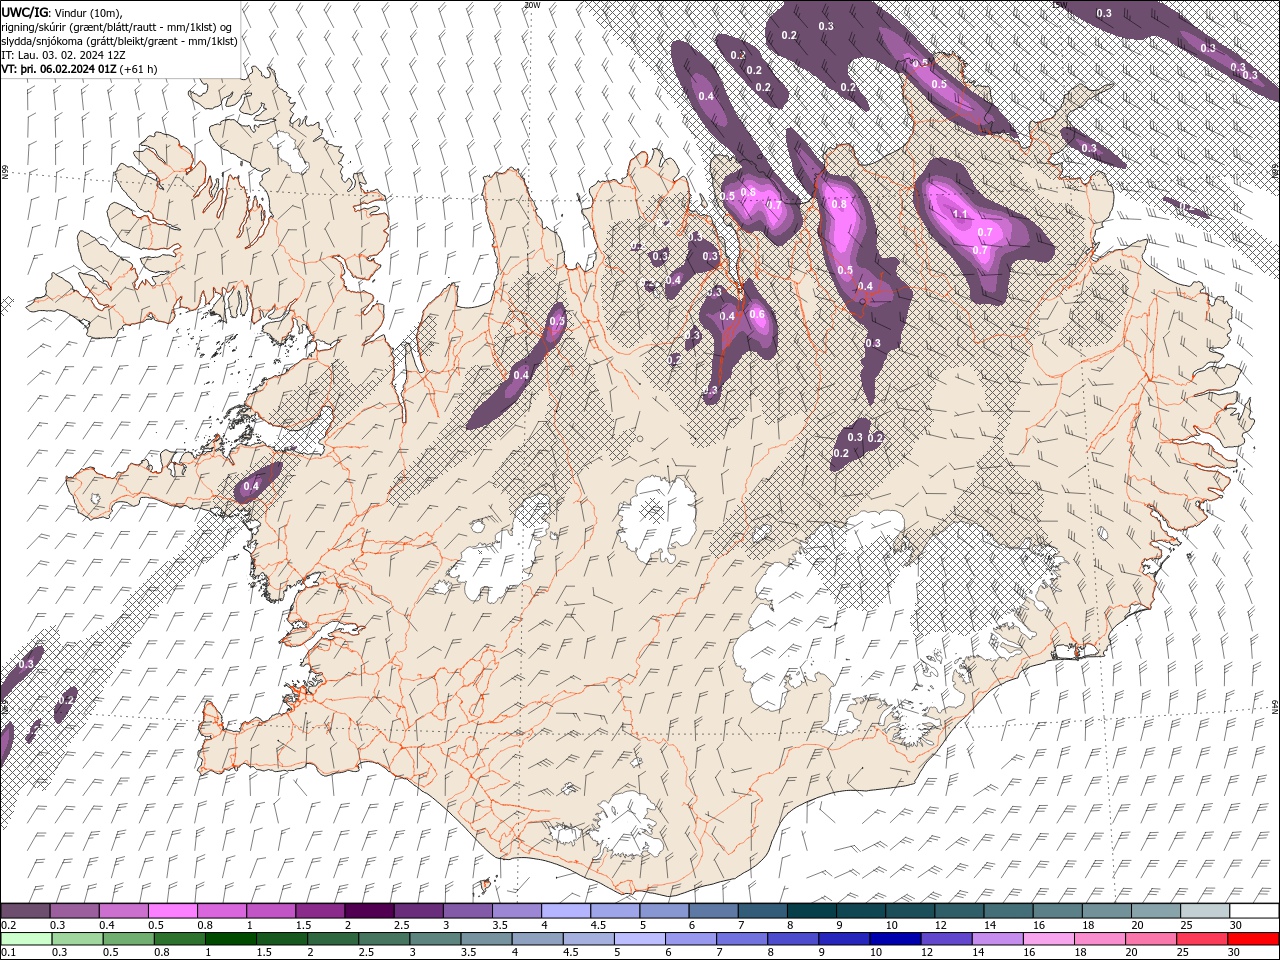This screenshot has width=1280, height=960.
Task: Click the 25 red-pink rain legend swatch
Action: (x=1202, y=939)
